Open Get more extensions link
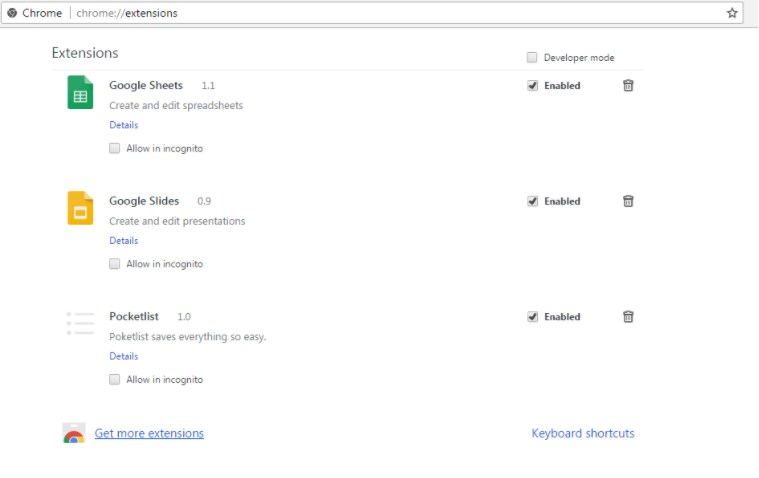The width and height of the screenshot is (759, 478). [149, 433]
